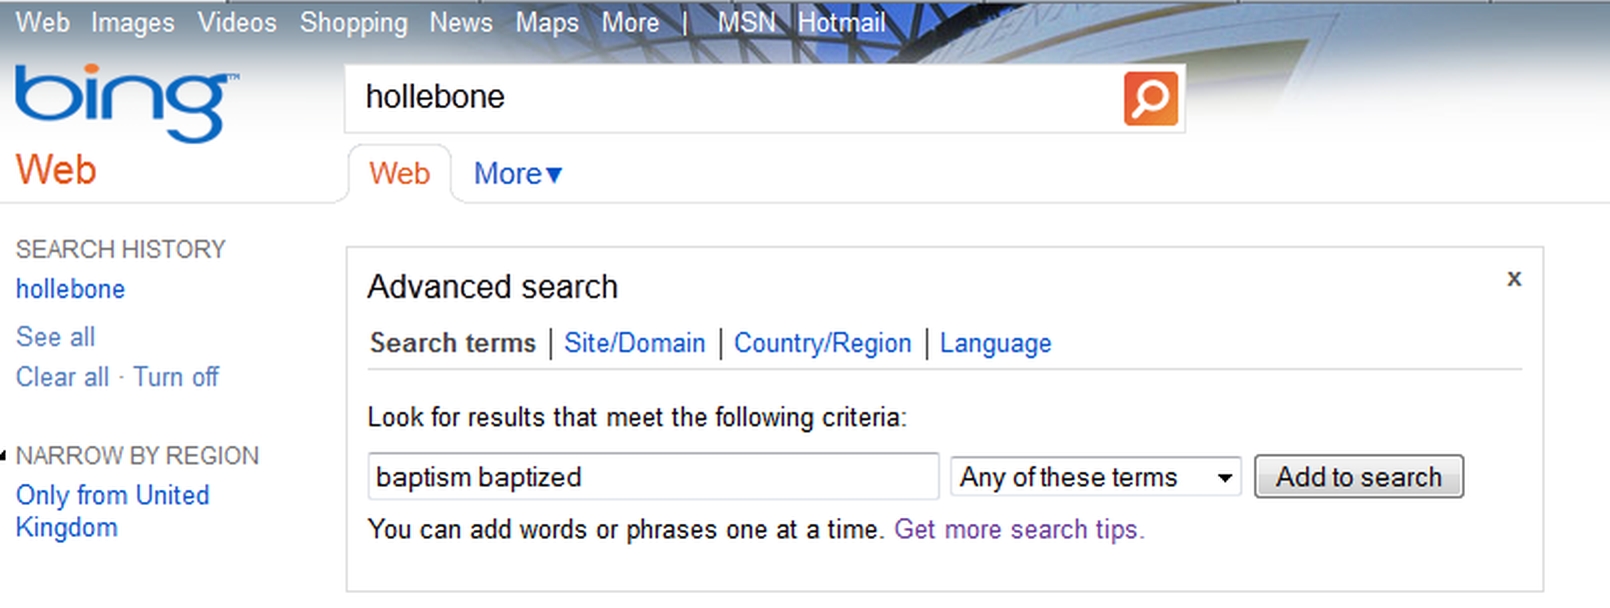Expand the More dropdown beside Web tab
The width and height of the screenshot is (1610, 608).
pyautogui.click(x=518, y=174)
